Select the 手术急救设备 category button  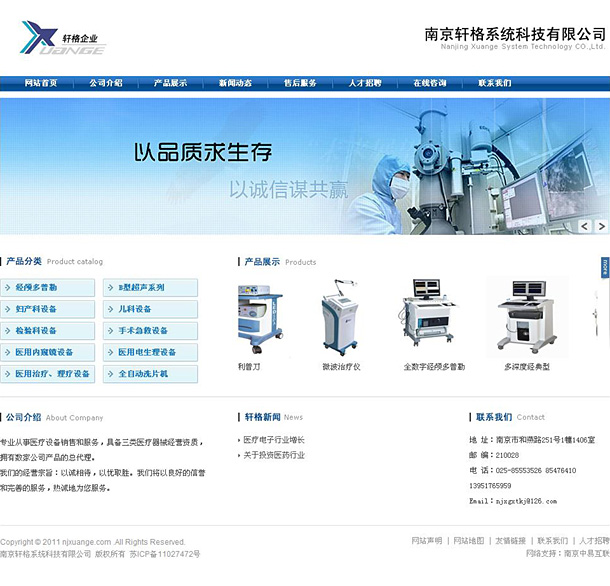[150, 331]
